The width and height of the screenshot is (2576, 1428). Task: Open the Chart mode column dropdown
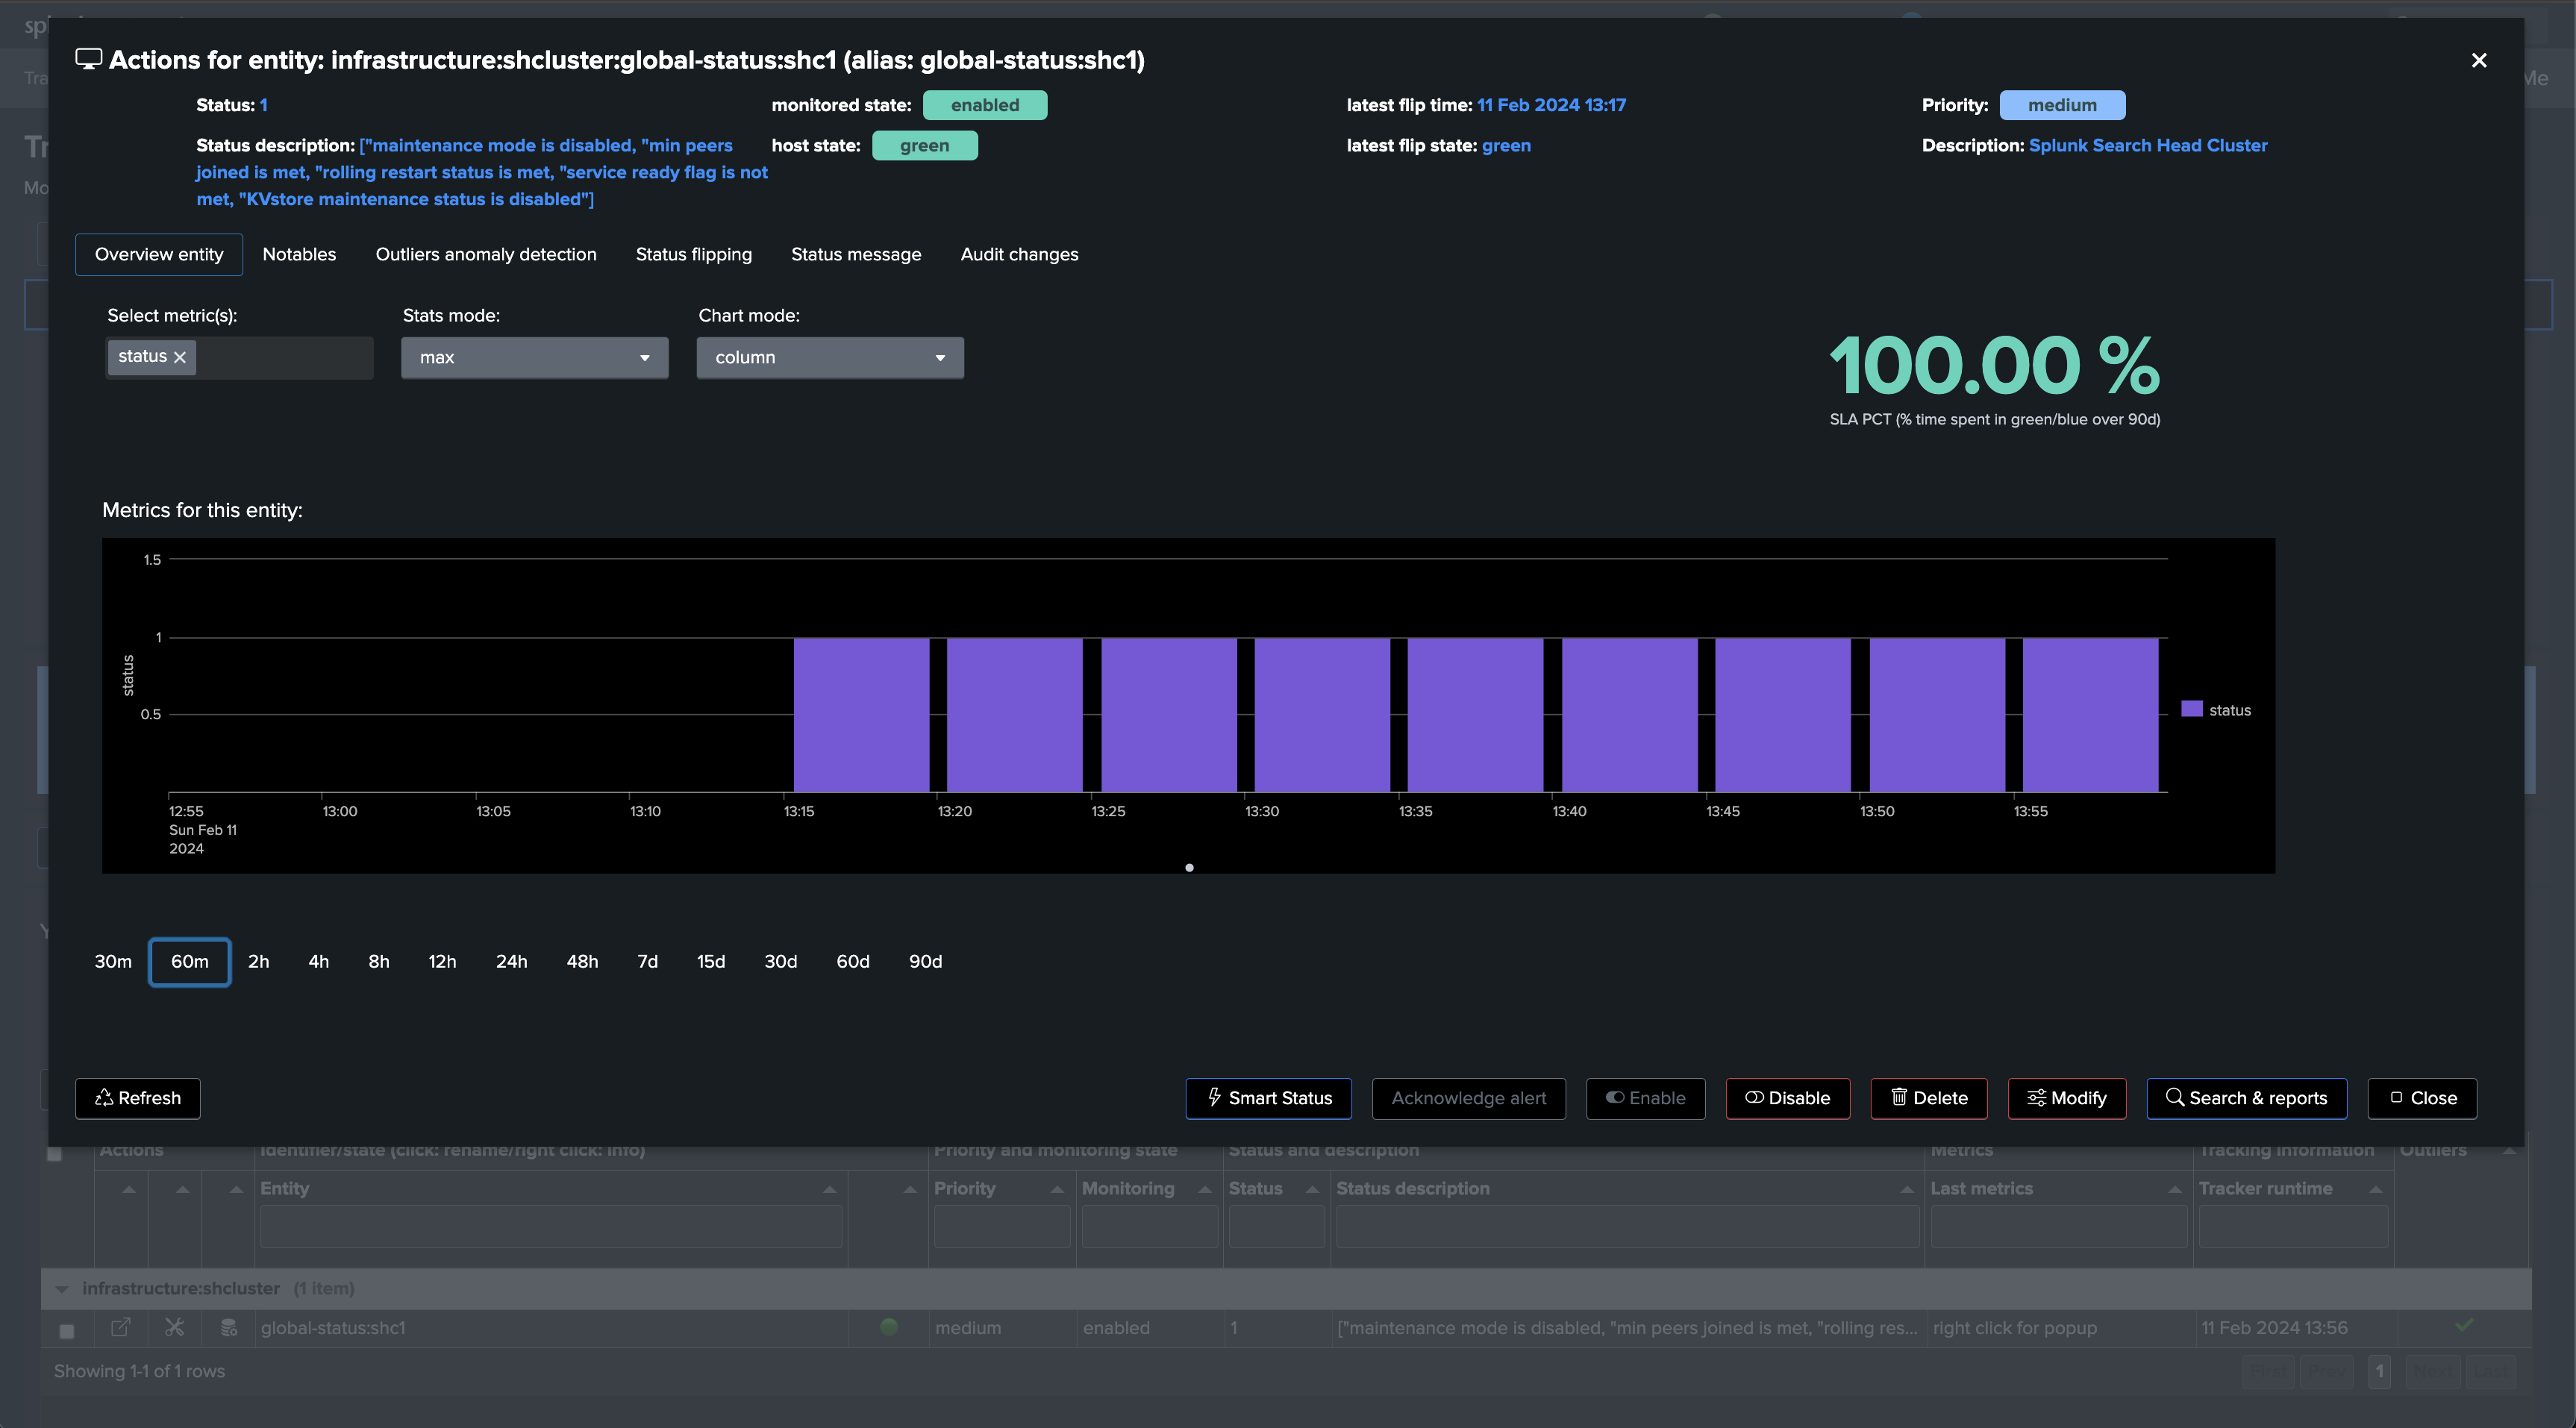click(x=830, y=357)
